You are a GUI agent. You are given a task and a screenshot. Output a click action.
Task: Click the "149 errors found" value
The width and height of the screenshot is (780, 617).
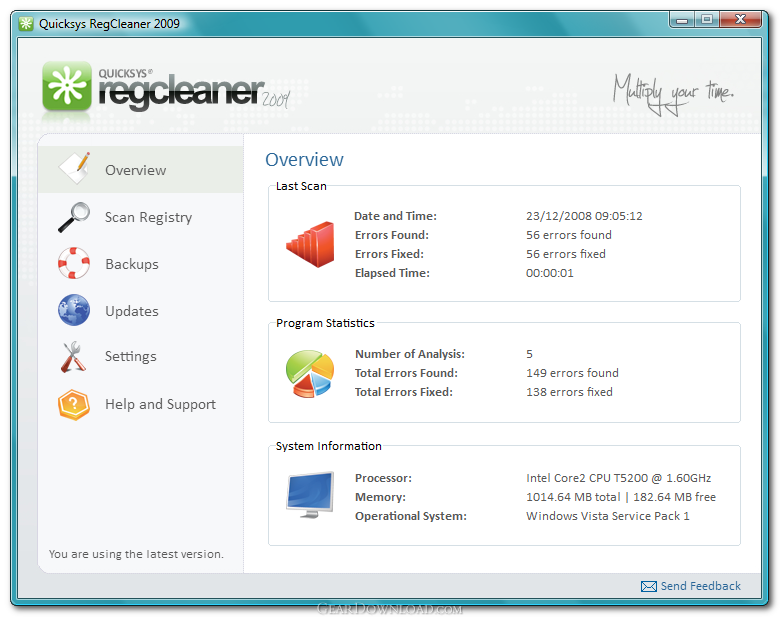[572, 373]
